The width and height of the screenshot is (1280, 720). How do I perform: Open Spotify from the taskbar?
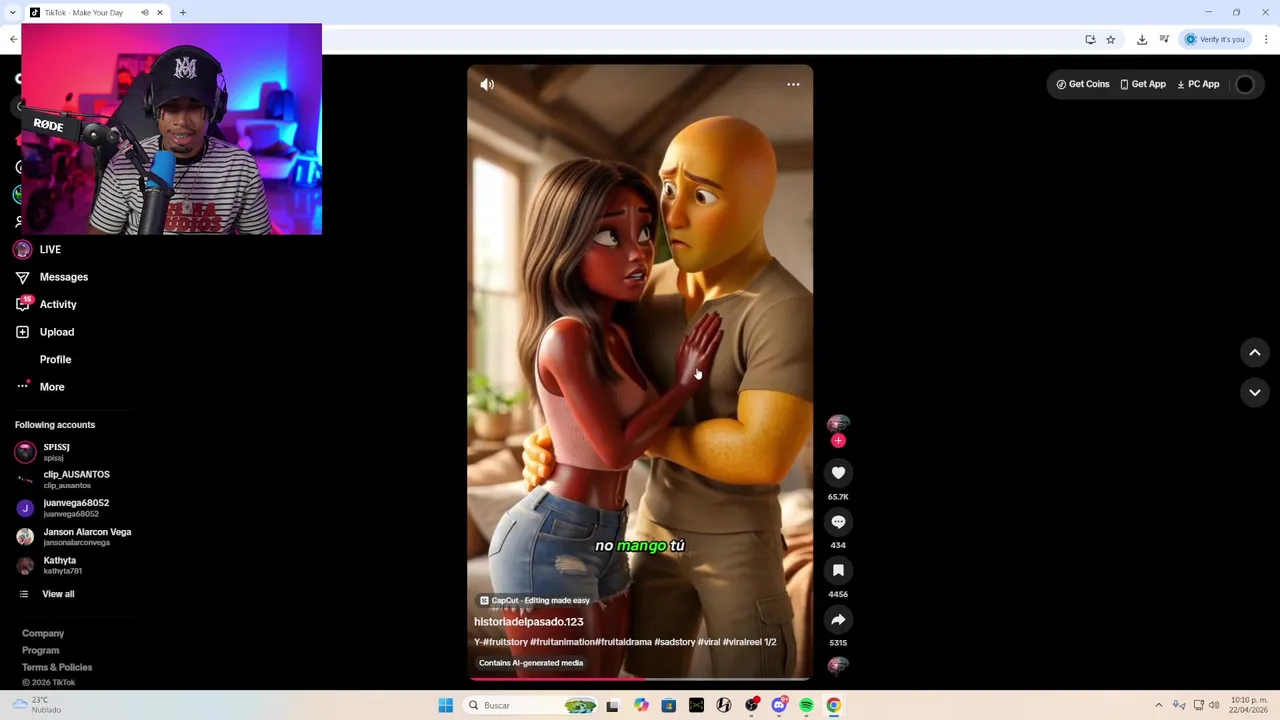pos(806,705)
